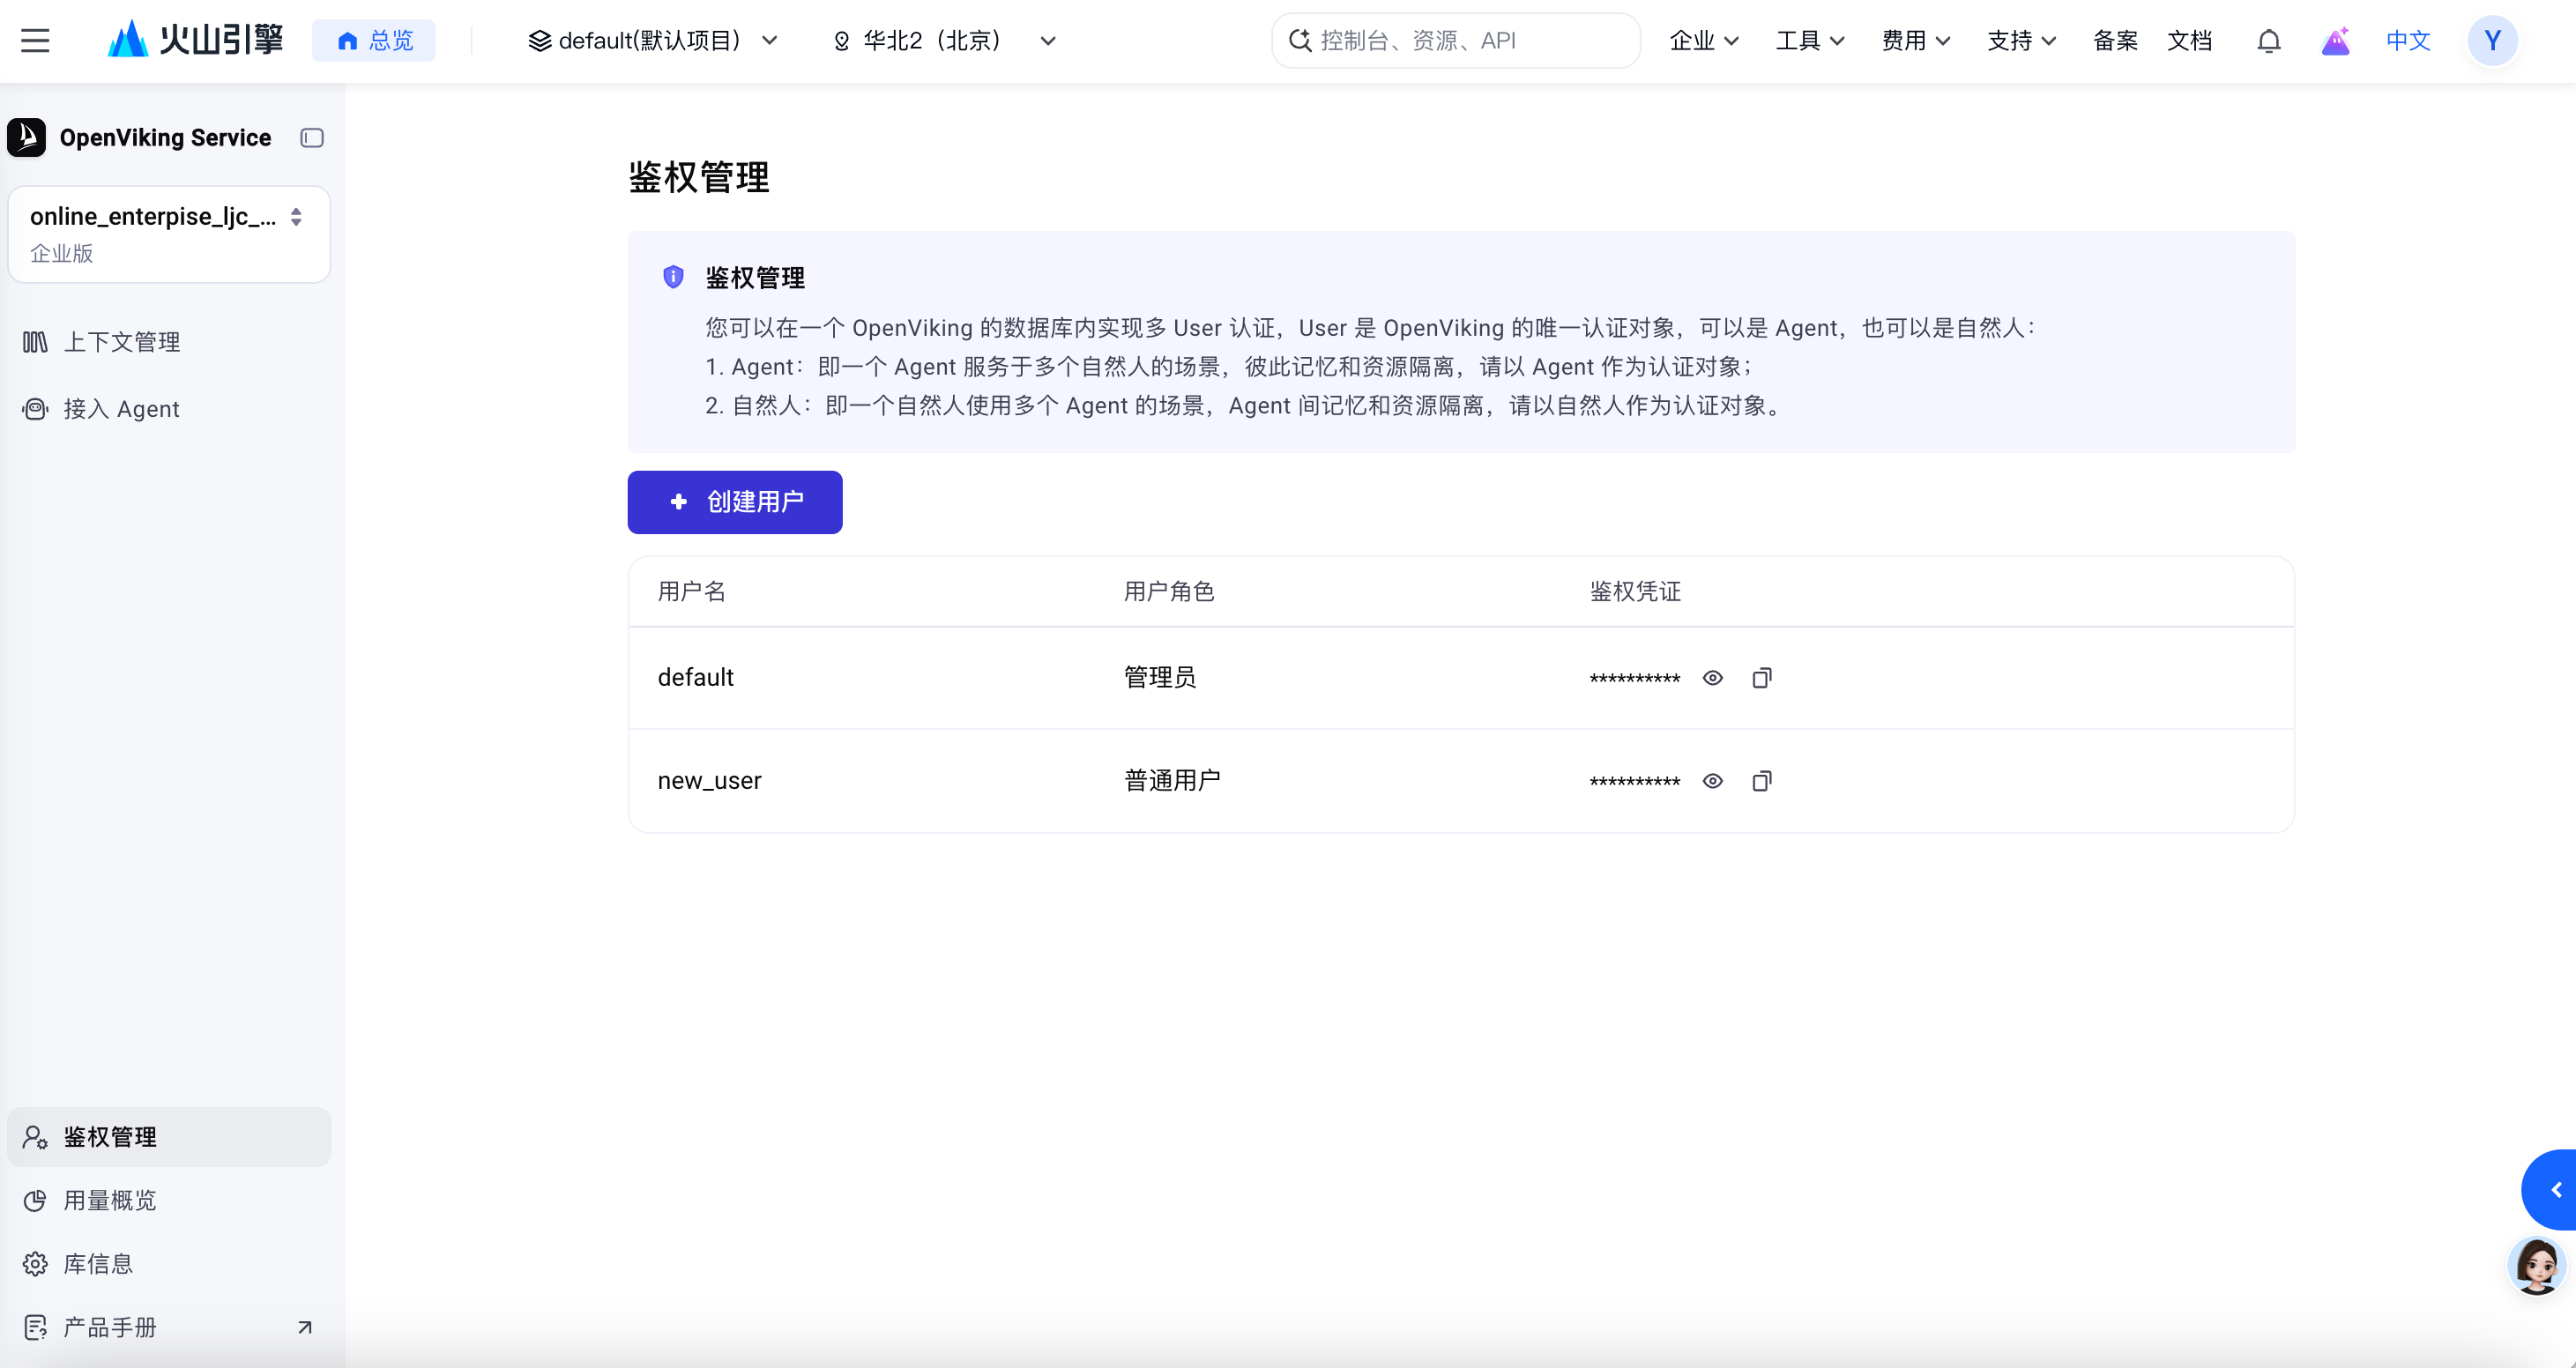2576x1368 pixels.
Task: Open 用量概览 in the sidebar
Action: click(169, 1200)
